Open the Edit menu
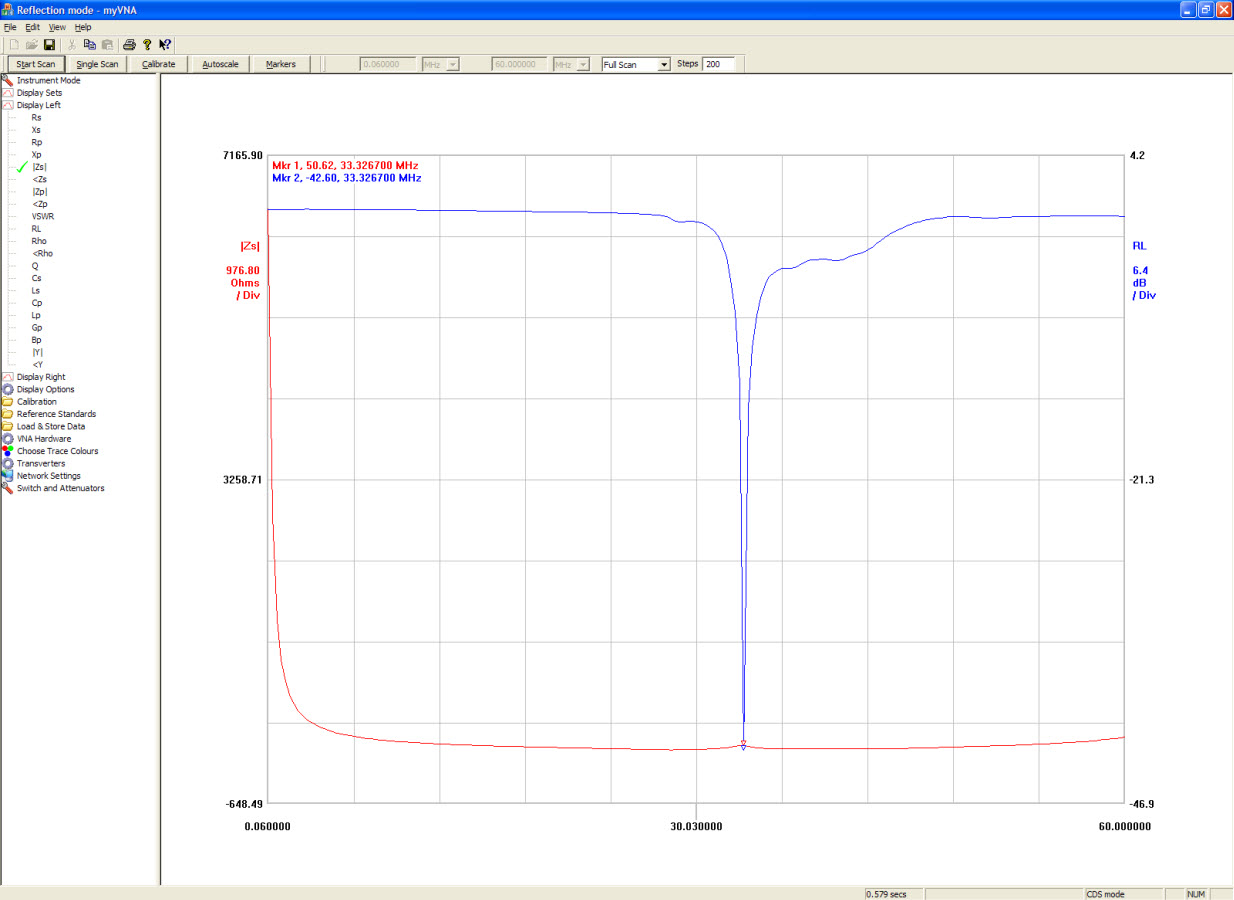This screenshot has width=1234, height=900. tap(33, 27)
